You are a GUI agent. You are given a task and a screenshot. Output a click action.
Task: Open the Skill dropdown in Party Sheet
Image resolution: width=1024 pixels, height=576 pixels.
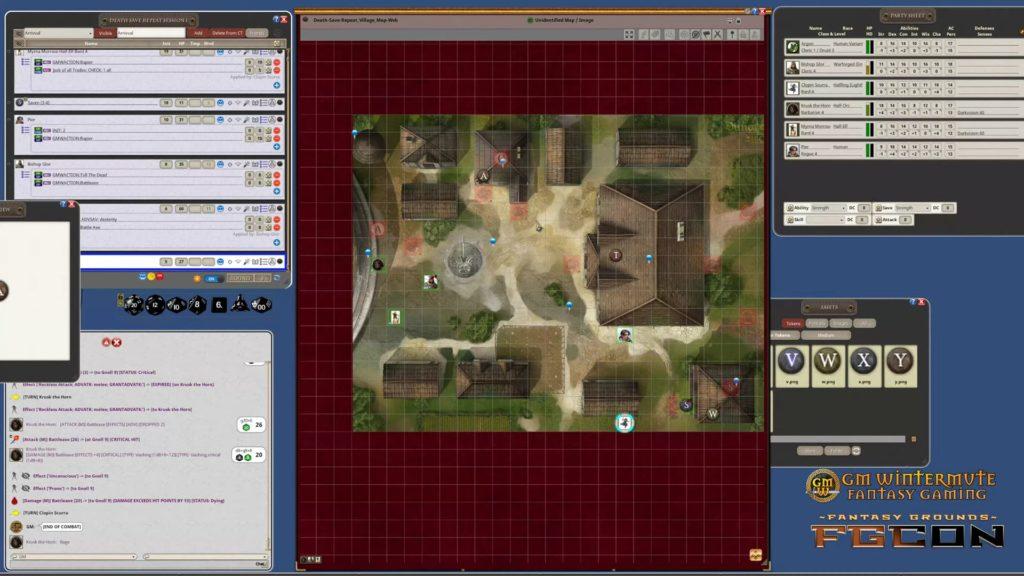click(x=825, y=220)
